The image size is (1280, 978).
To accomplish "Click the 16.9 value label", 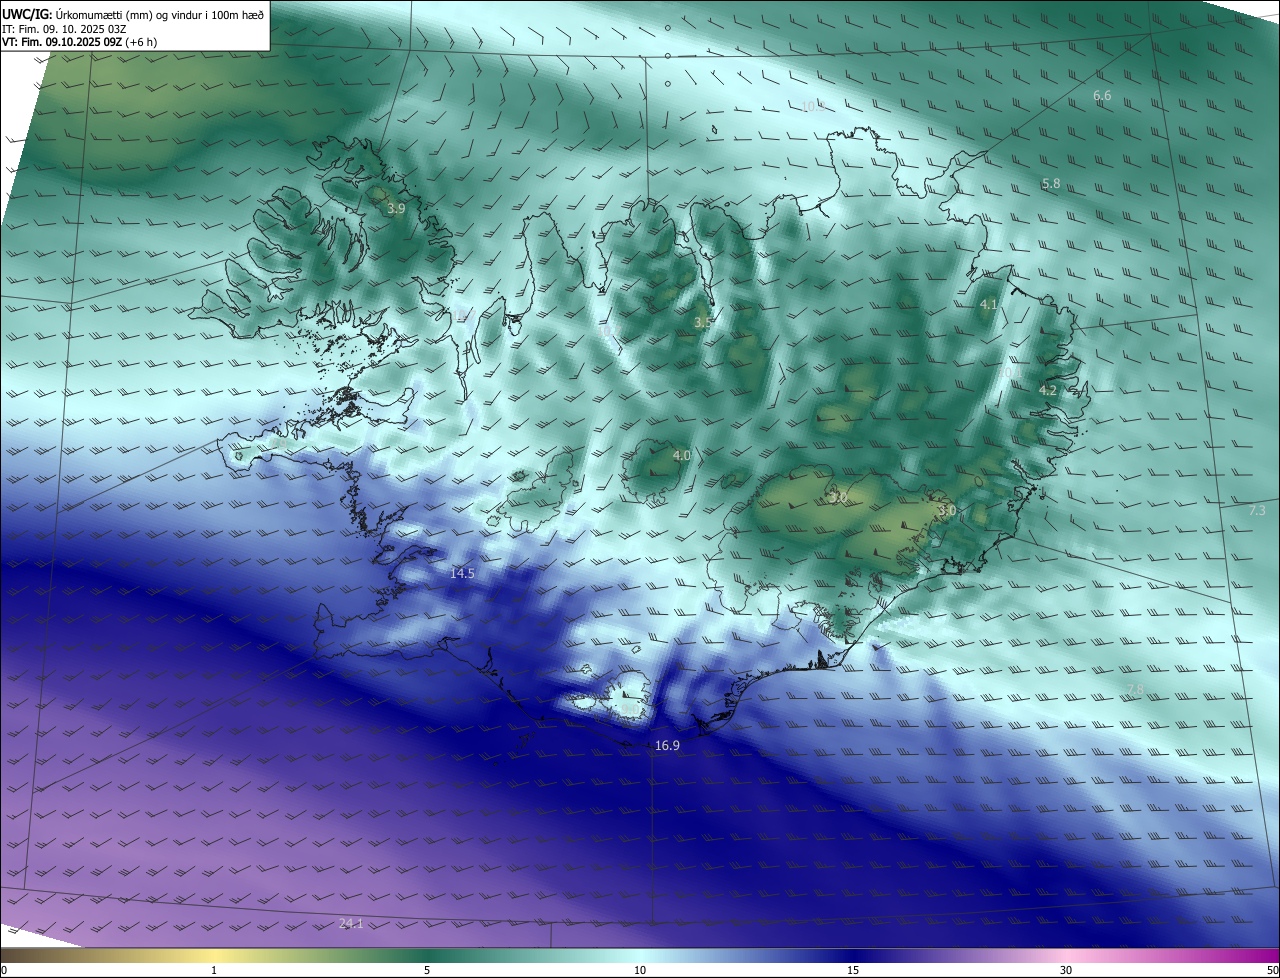I will (667, 746).
